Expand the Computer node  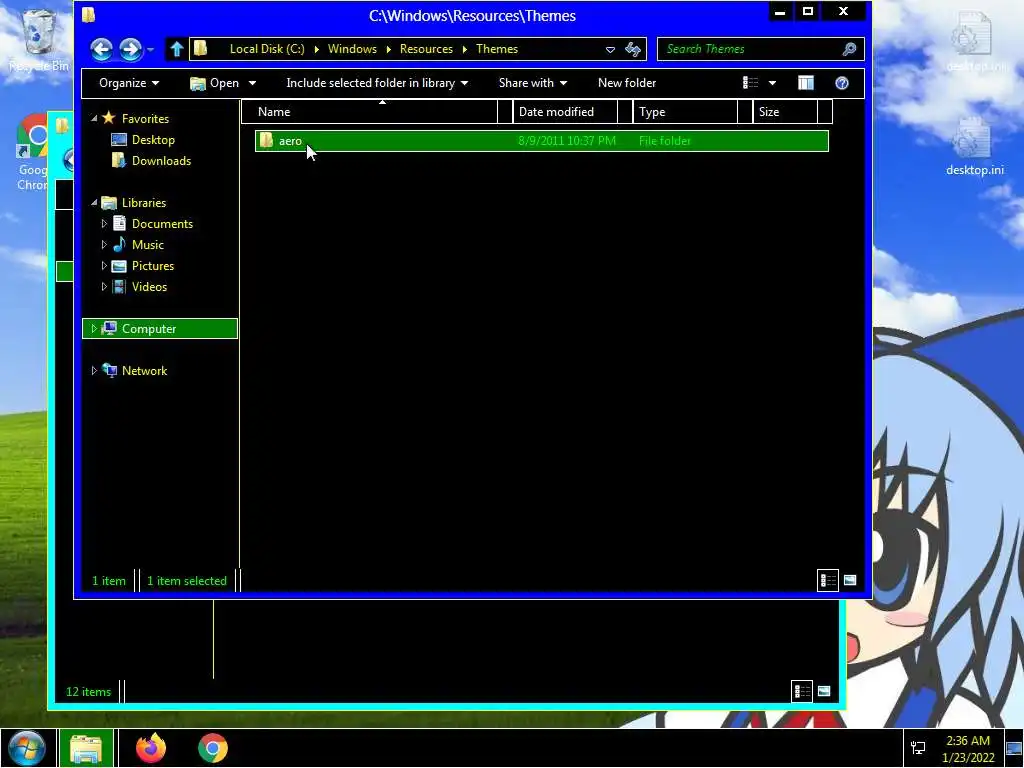(94, 328)
